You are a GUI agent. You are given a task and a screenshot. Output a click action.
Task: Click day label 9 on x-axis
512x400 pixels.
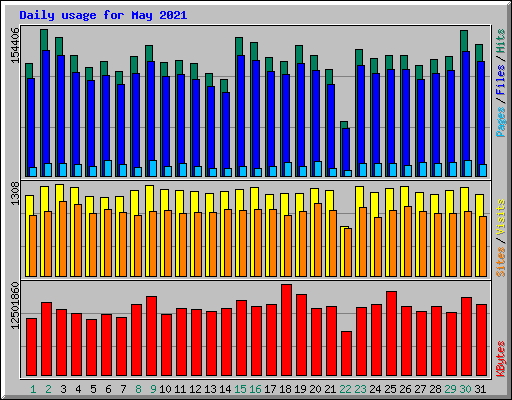[153, 389]
